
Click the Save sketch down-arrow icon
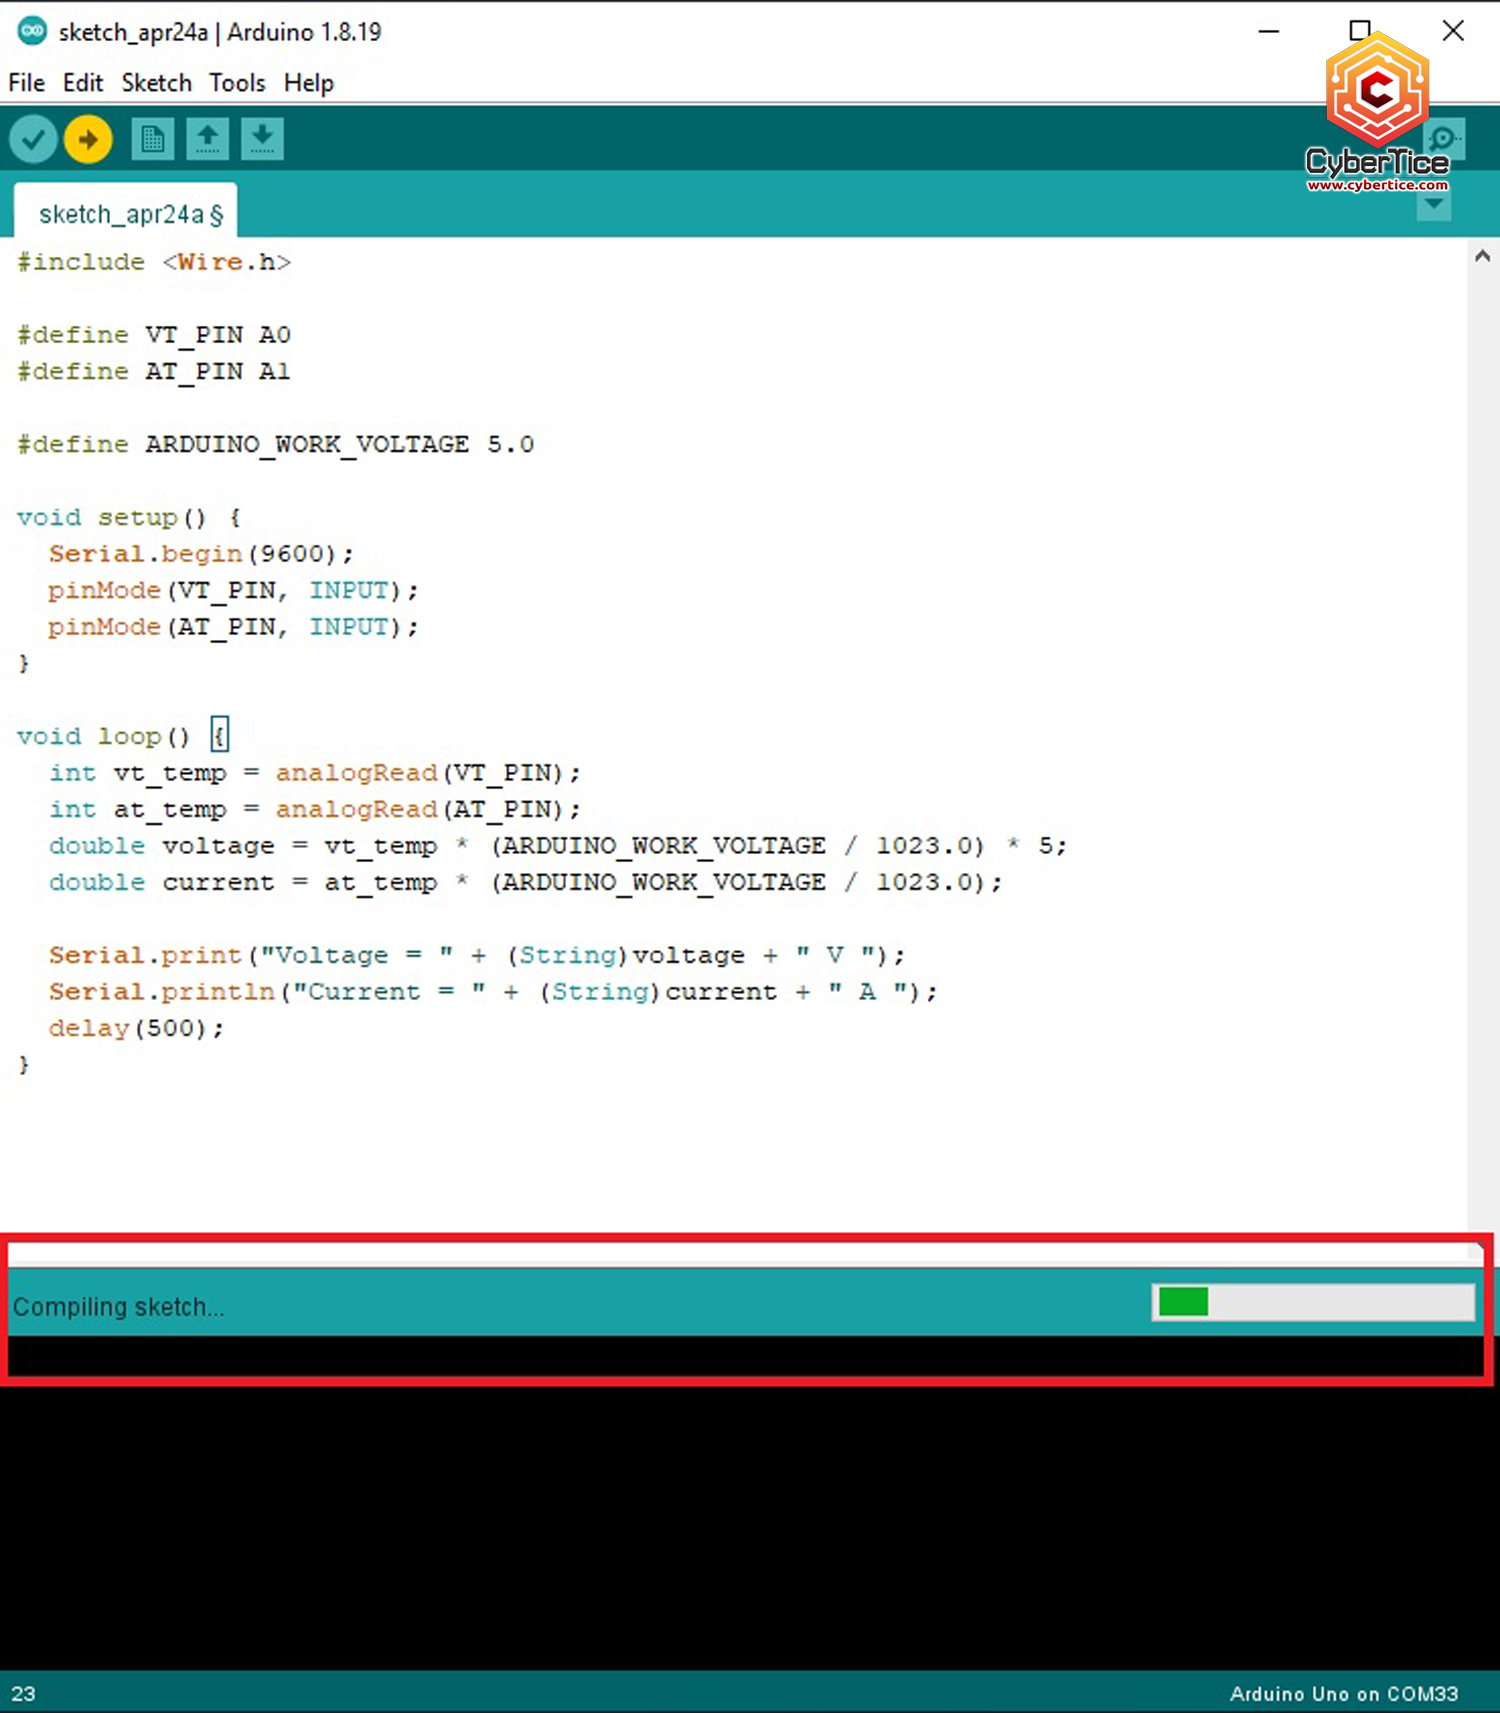click(x=262, y=139)
